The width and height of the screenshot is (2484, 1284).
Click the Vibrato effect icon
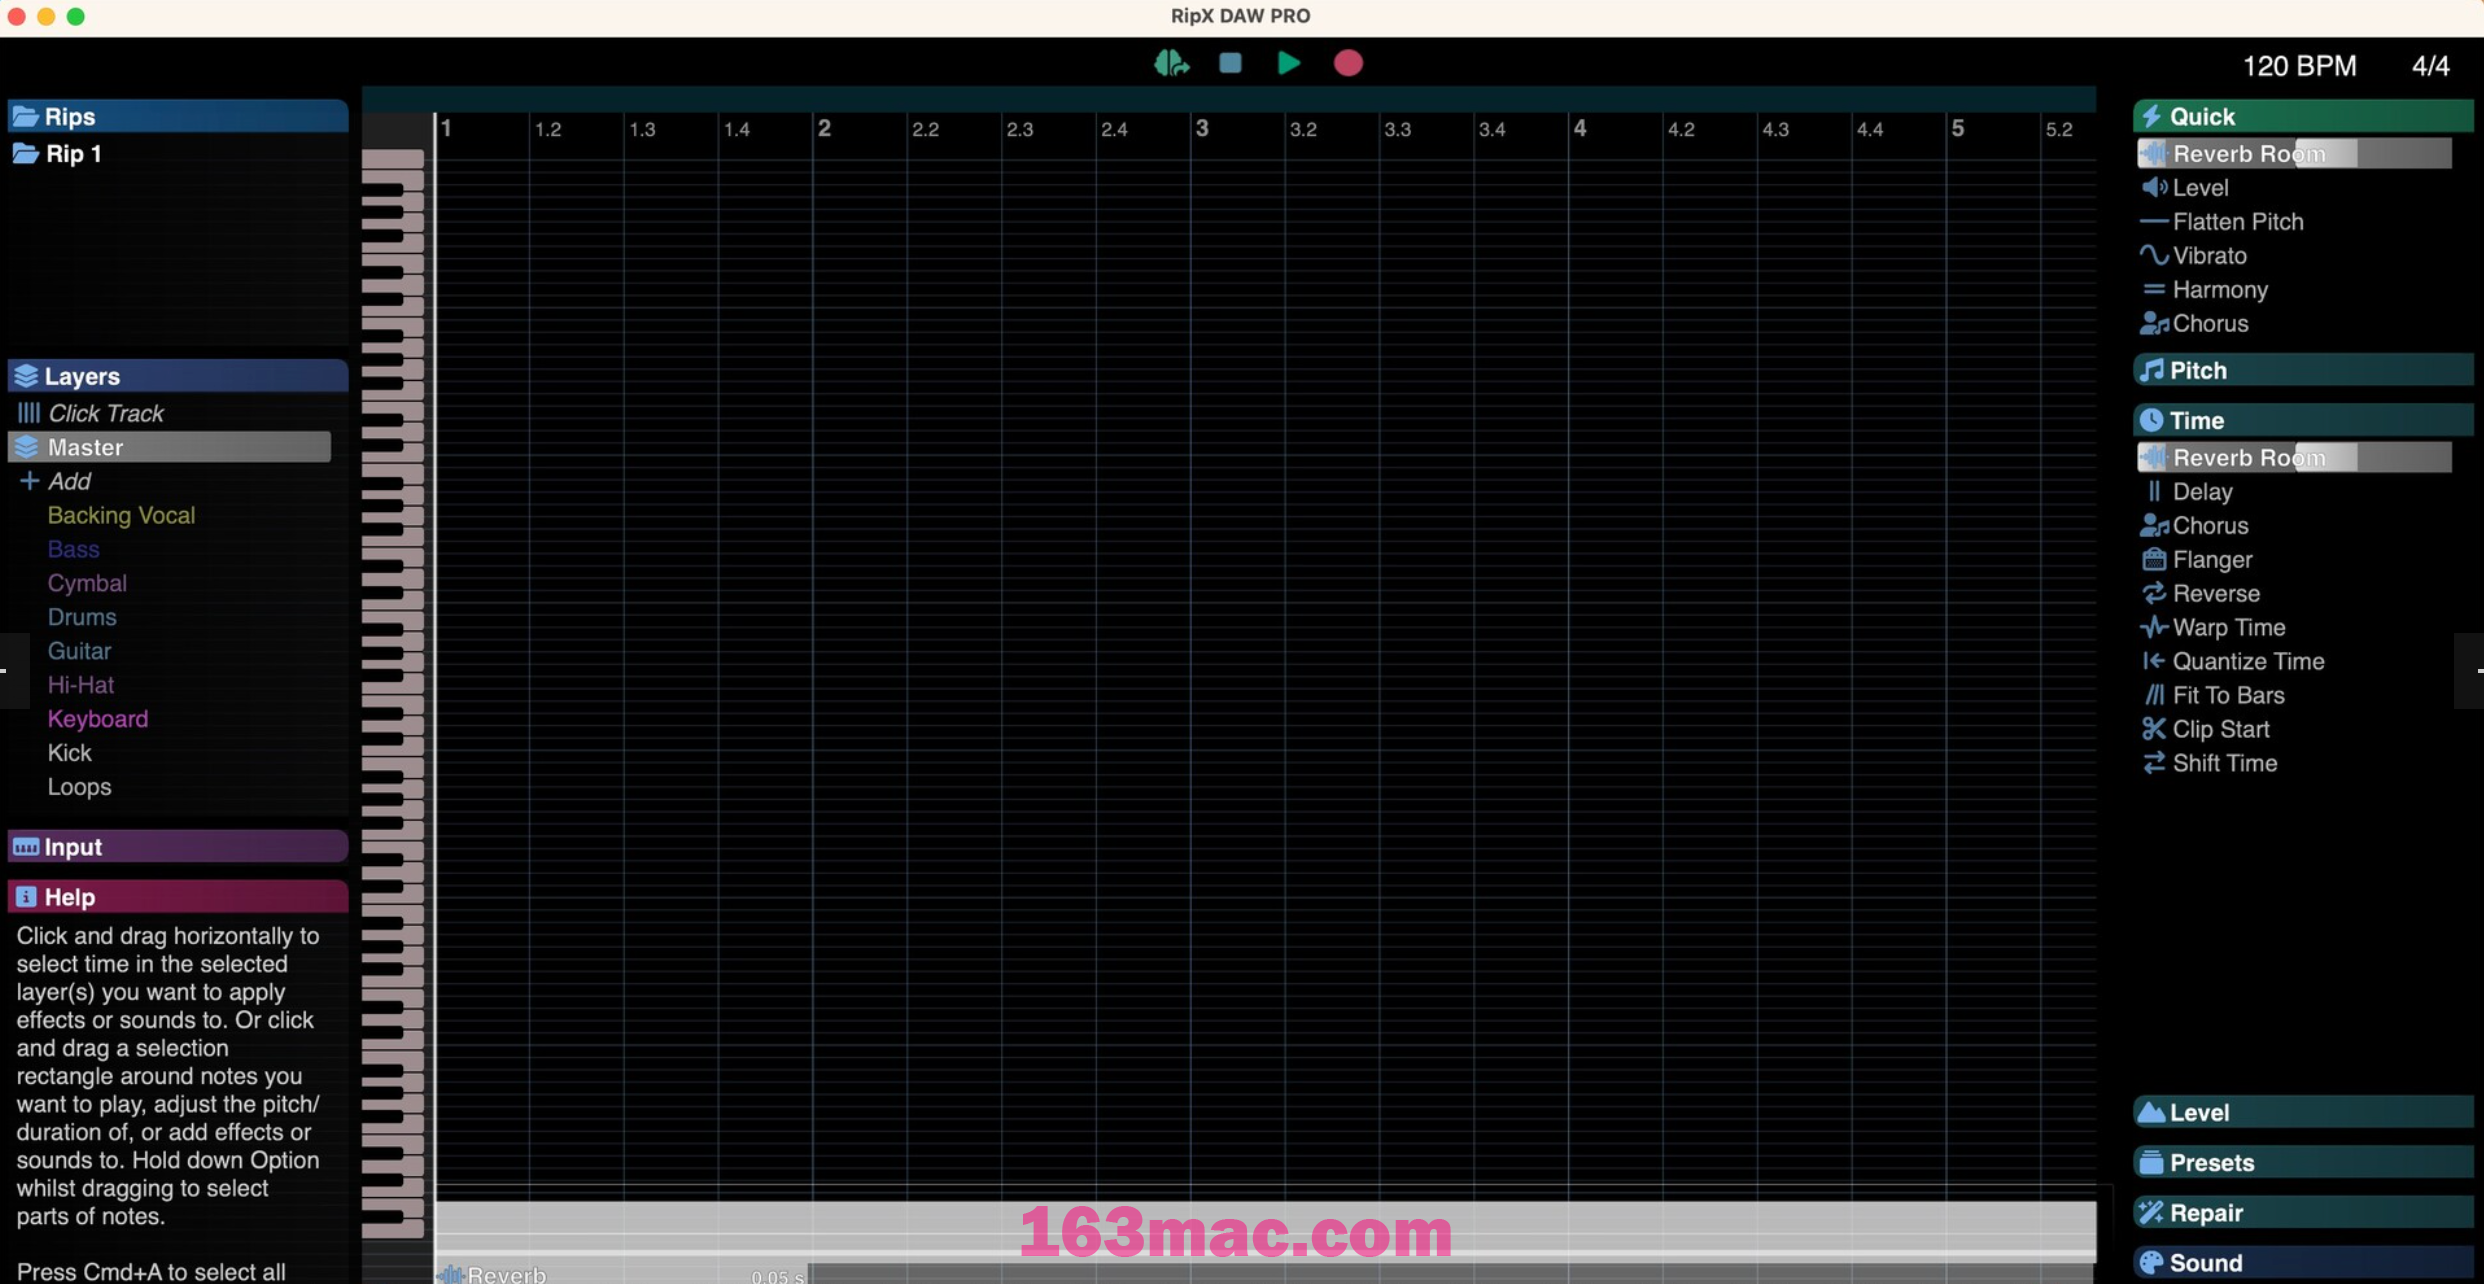tap(2152, 254)
